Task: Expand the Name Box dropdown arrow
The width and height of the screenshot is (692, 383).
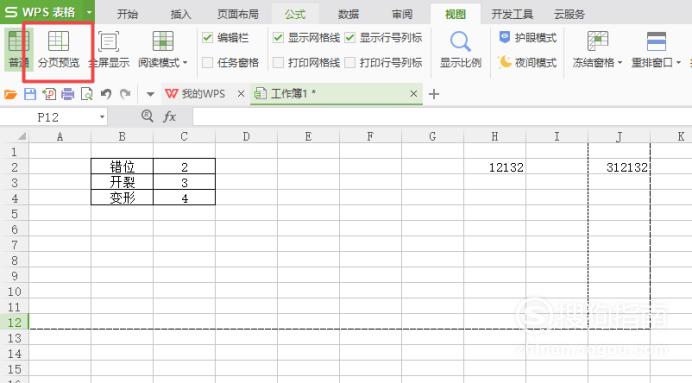Action: (x=102, y=117)
